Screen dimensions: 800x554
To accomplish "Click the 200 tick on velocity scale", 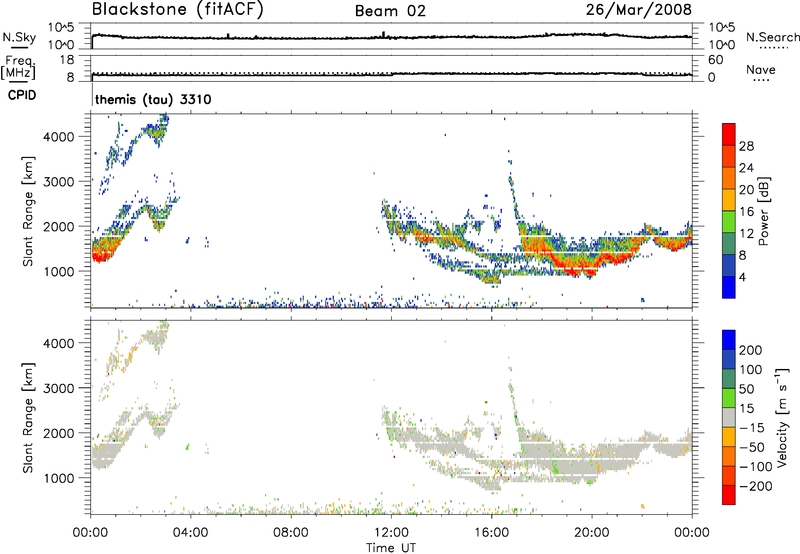I will click(751, 350).
